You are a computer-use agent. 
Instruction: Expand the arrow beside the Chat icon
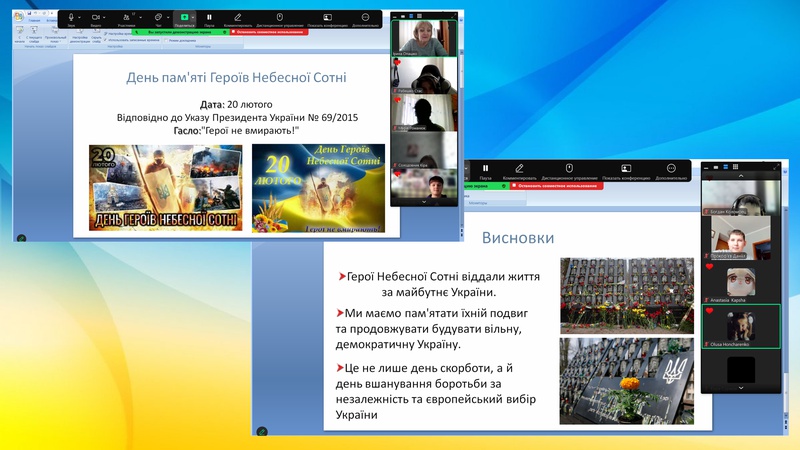tap(168, 17)
